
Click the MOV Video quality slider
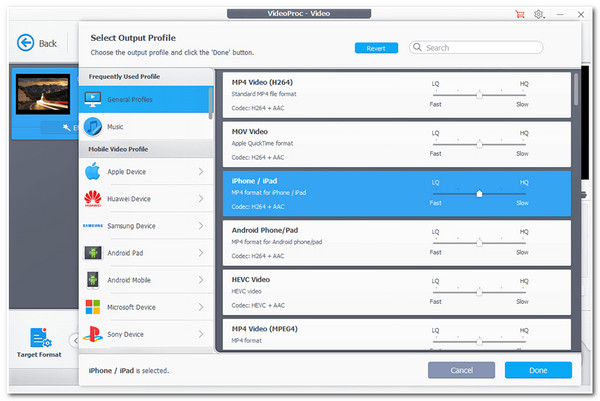click(x=479, y=144)
